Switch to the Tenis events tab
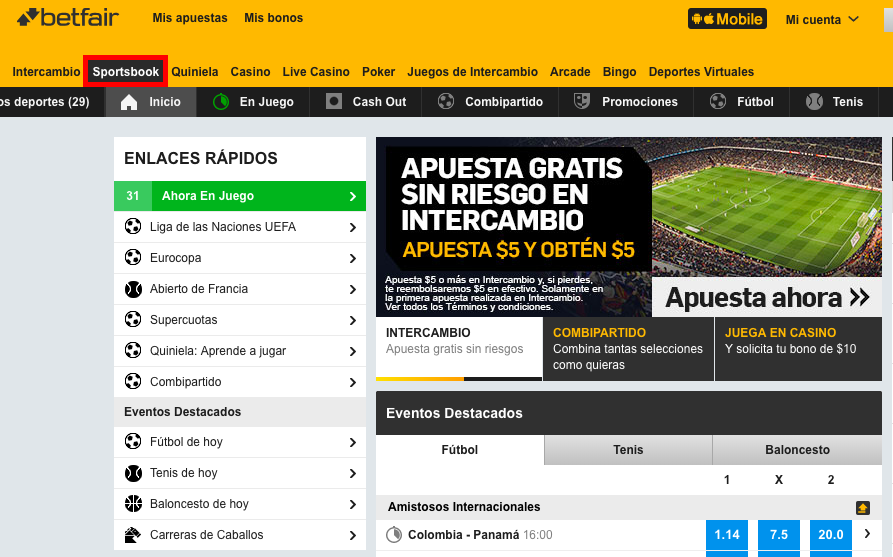 tap(628, 450)
